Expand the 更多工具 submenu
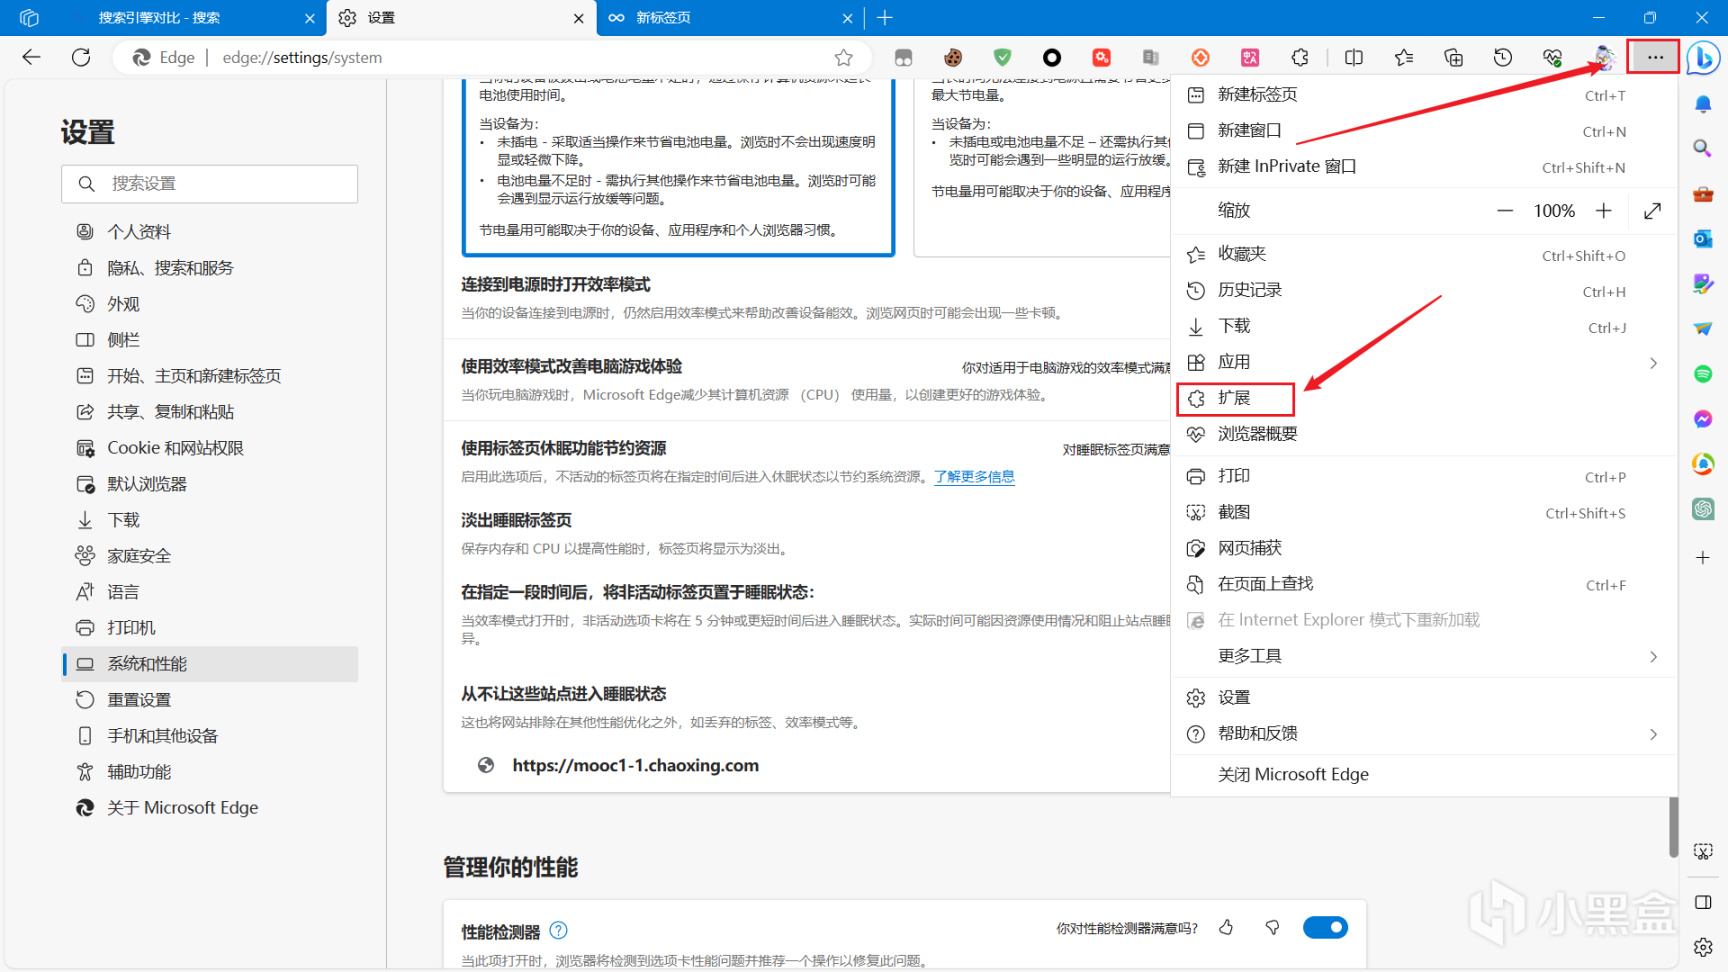1728x972 pixels. (x=1653, y=657)
